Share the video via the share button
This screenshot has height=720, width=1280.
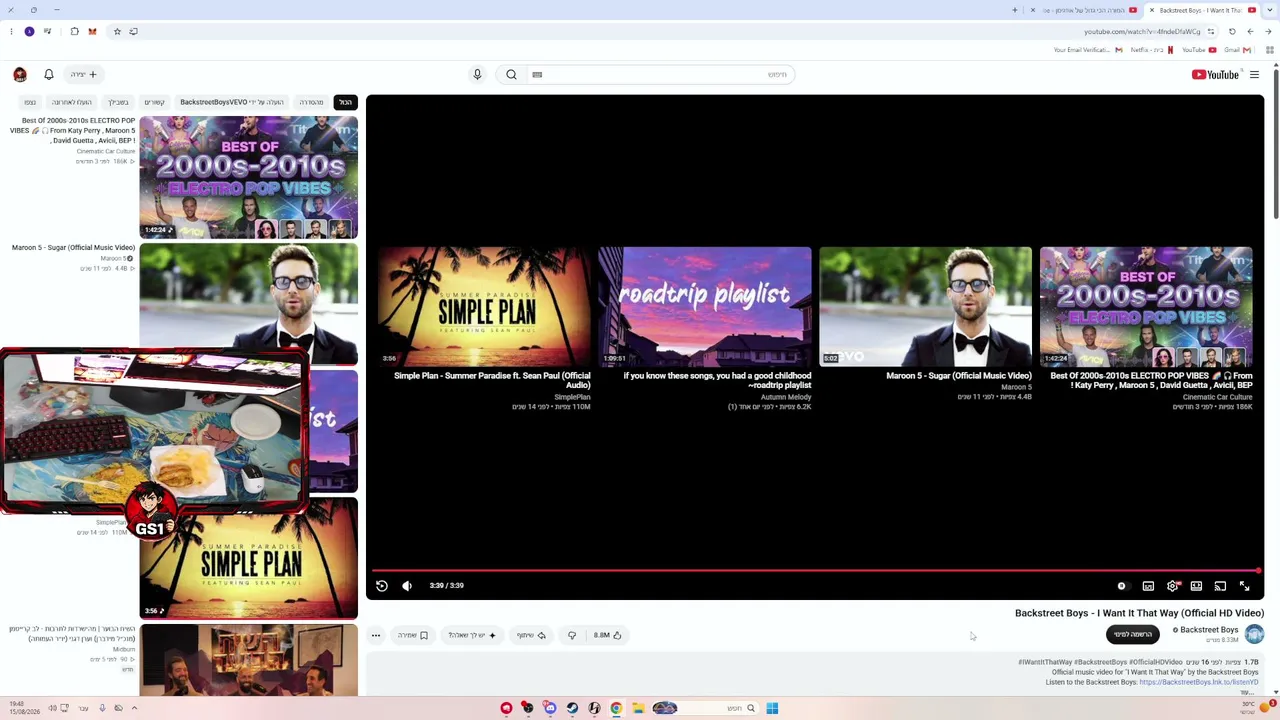tap(531, 635)
